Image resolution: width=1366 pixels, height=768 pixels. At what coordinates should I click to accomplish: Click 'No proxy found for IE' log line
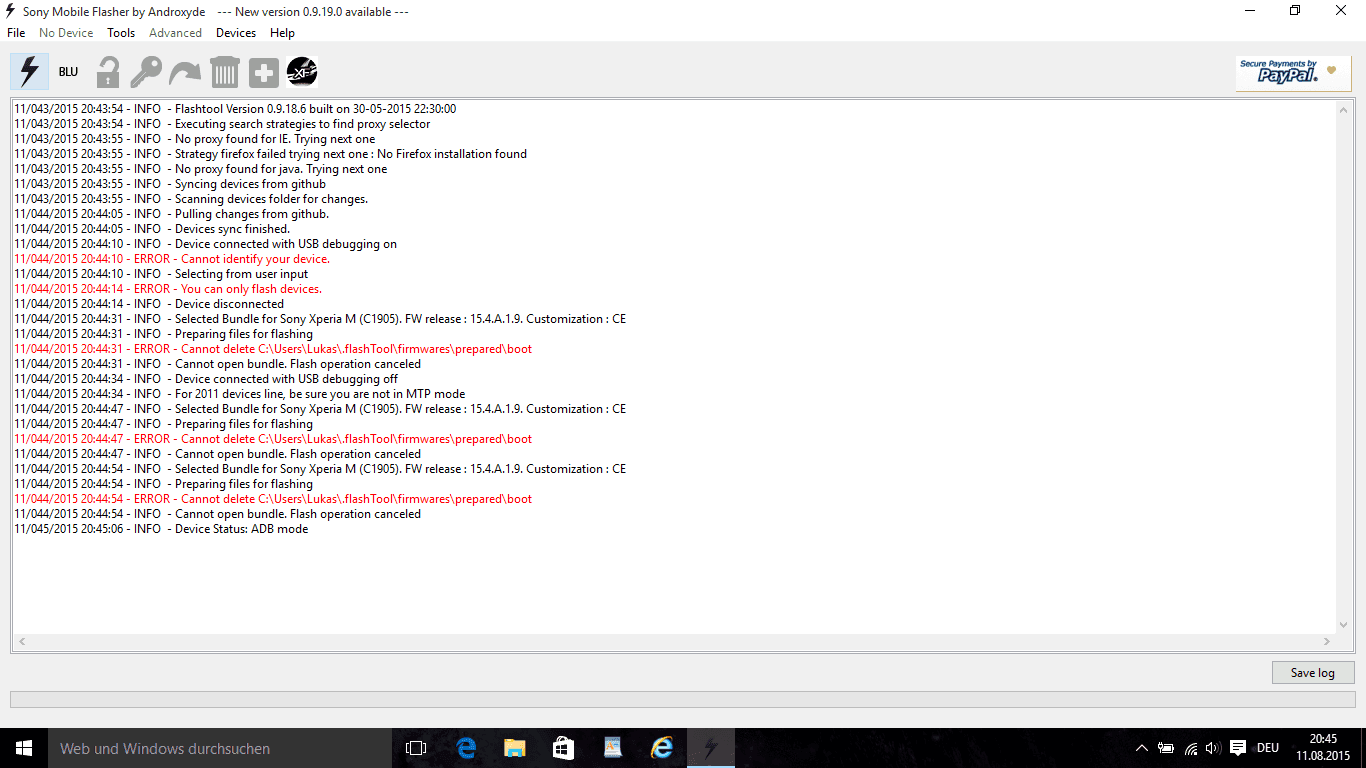[195, 139]
